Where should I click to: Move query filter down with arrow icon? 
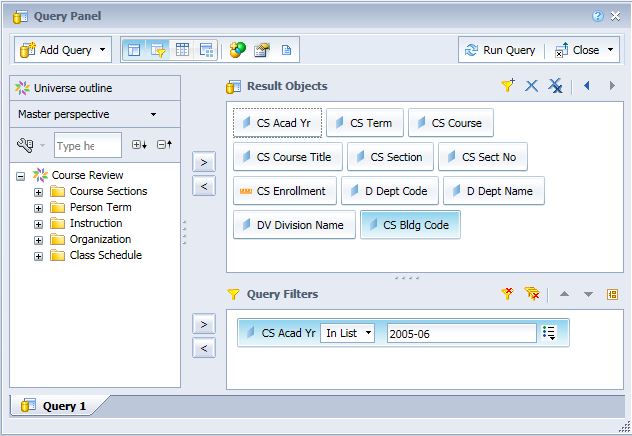coord(588,295)
